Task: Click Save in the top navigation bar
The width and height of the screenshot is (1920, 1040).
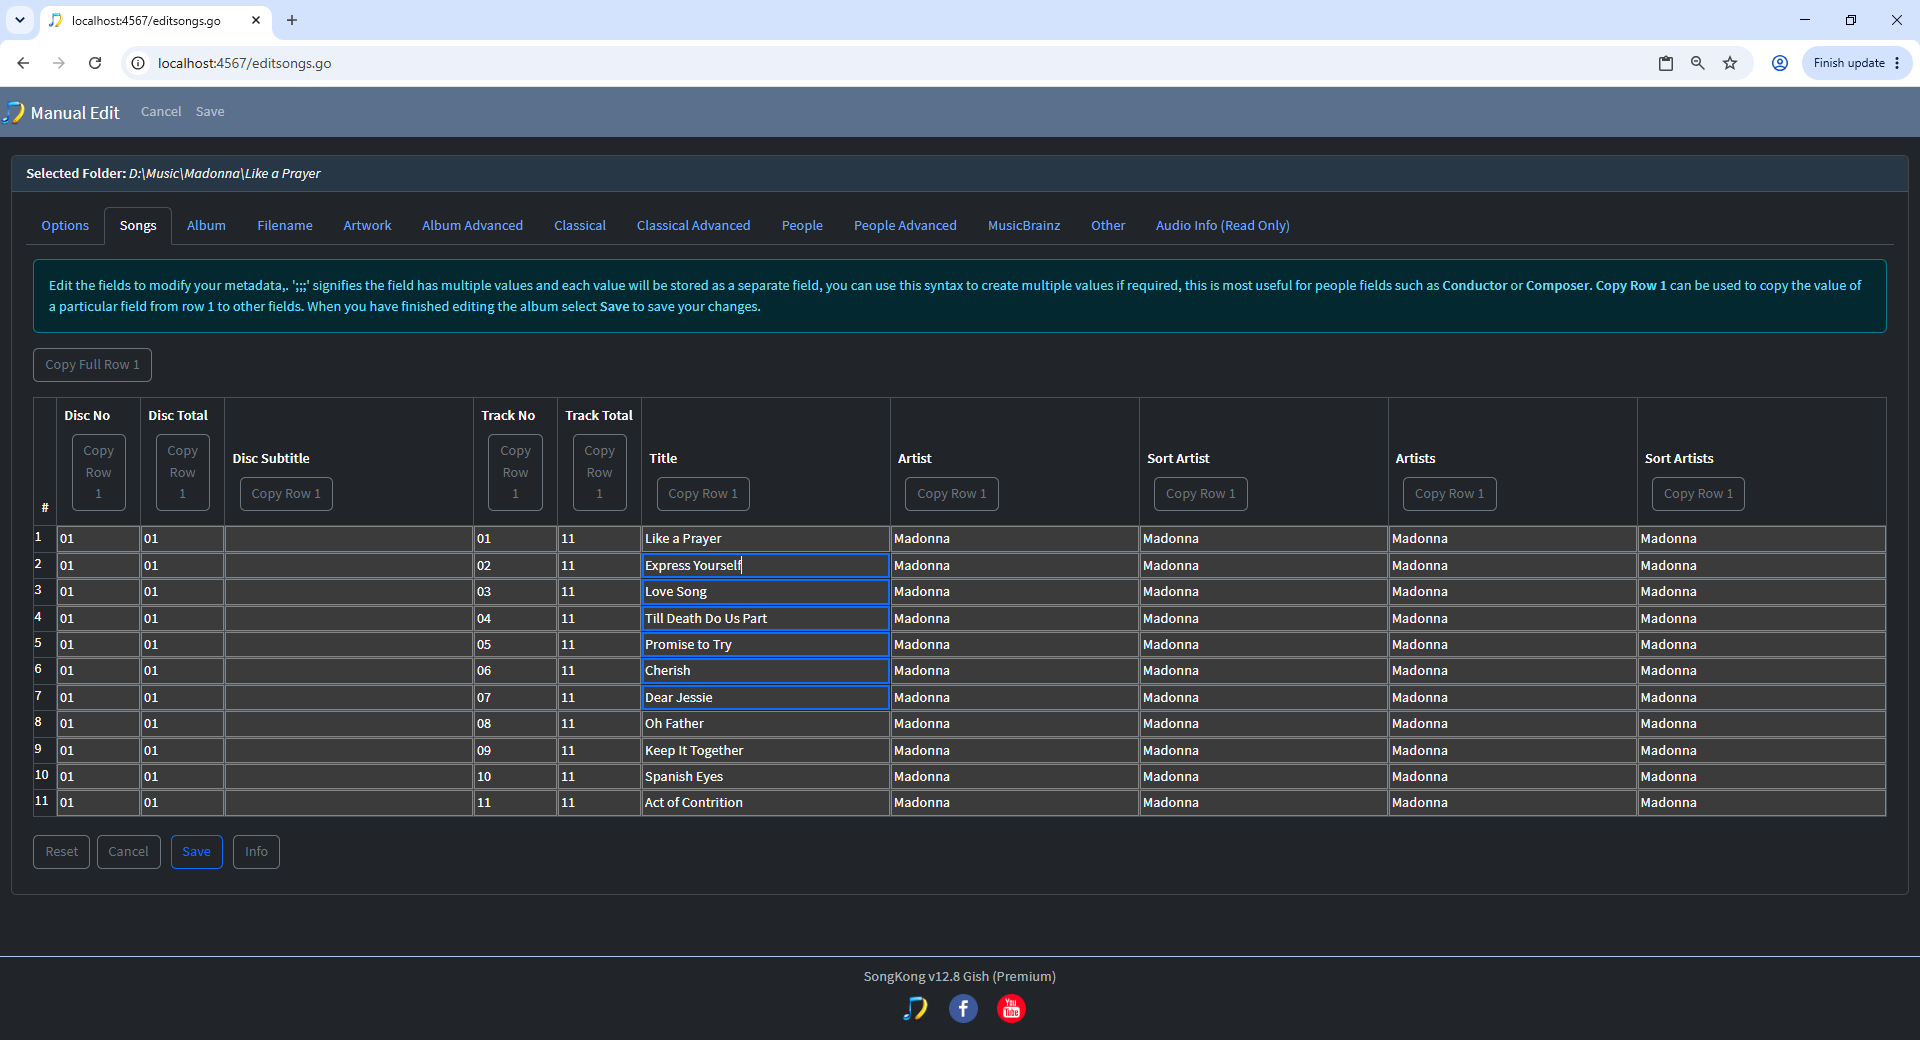Action: pos(210,112)
